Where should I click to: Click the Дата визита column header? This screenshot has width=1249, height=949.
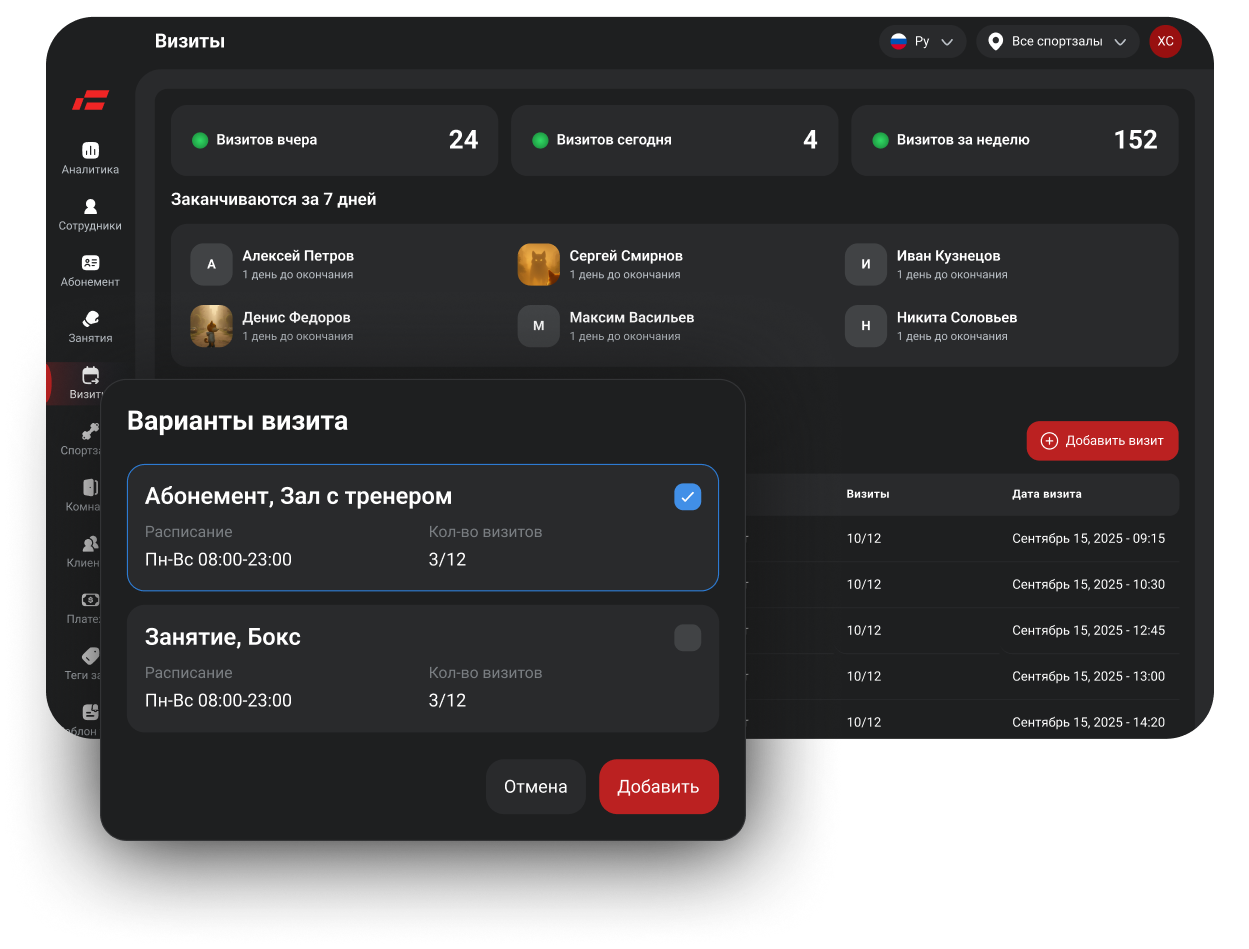1046,494
